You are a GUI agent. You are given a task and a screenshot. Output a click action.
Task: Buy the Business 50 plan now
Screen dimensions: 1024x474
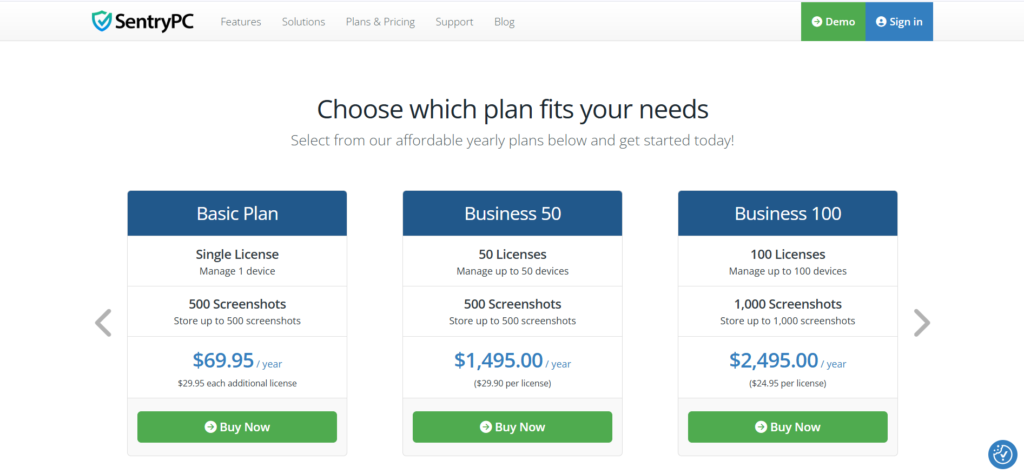[513, 427]
